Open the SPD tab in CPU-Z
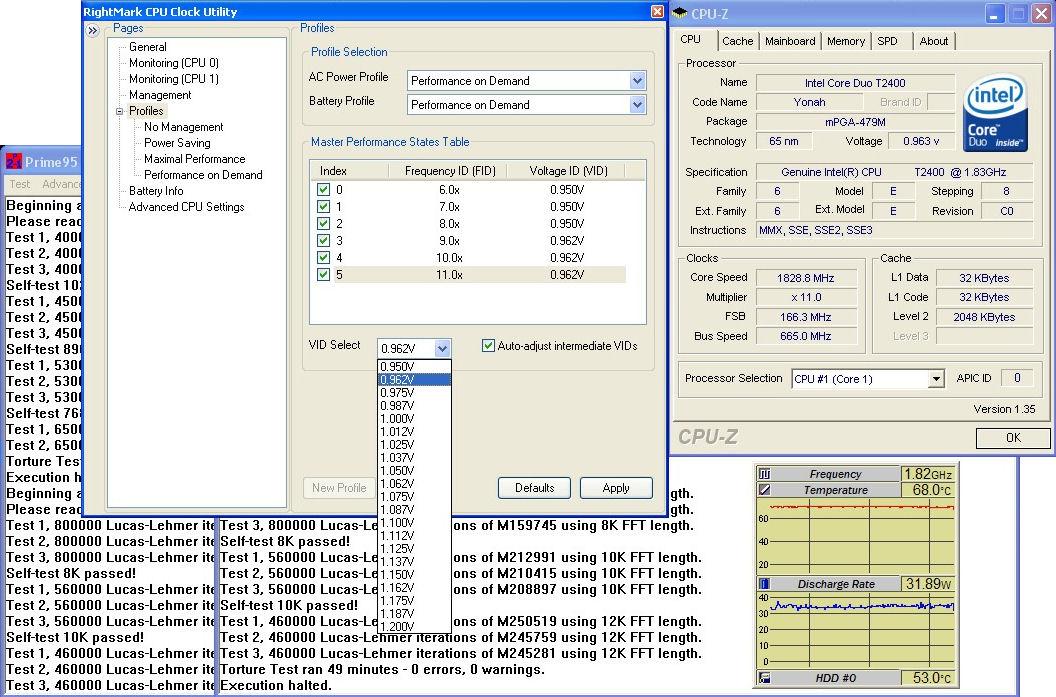The width and height of the screenshot is (1056, 697). (x=888, y=41)
